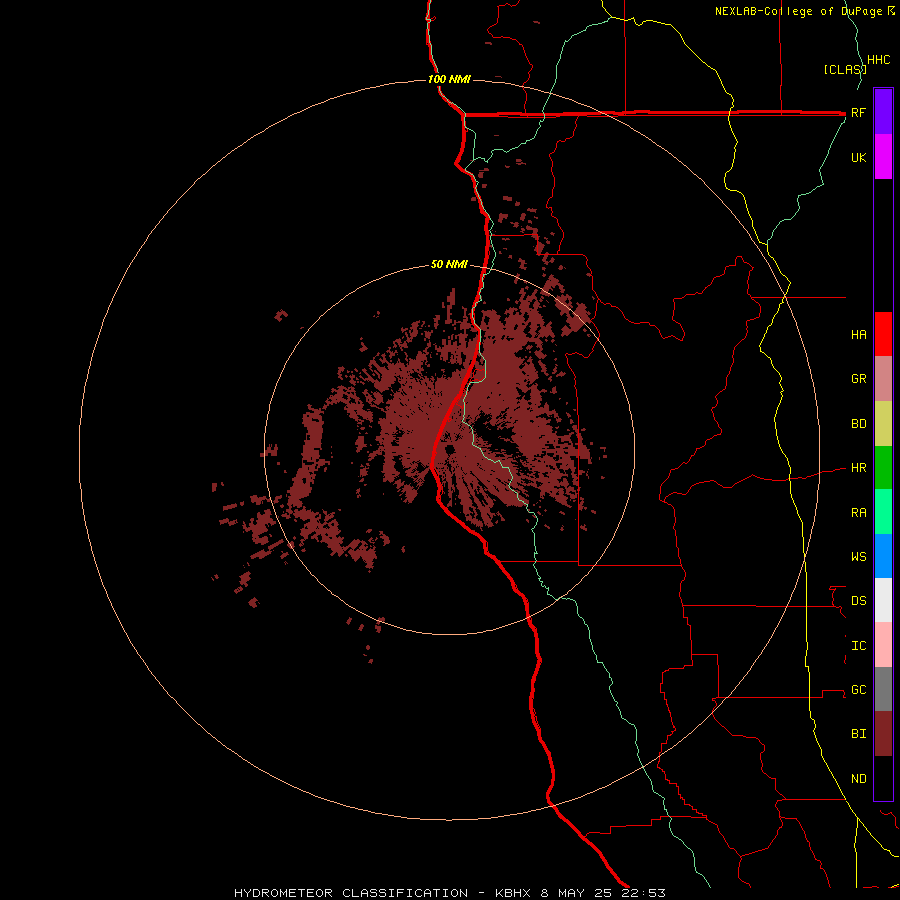Select the dusty pink GR legend swatch
The height and width of the screenshot is (900, 900).
883,379
